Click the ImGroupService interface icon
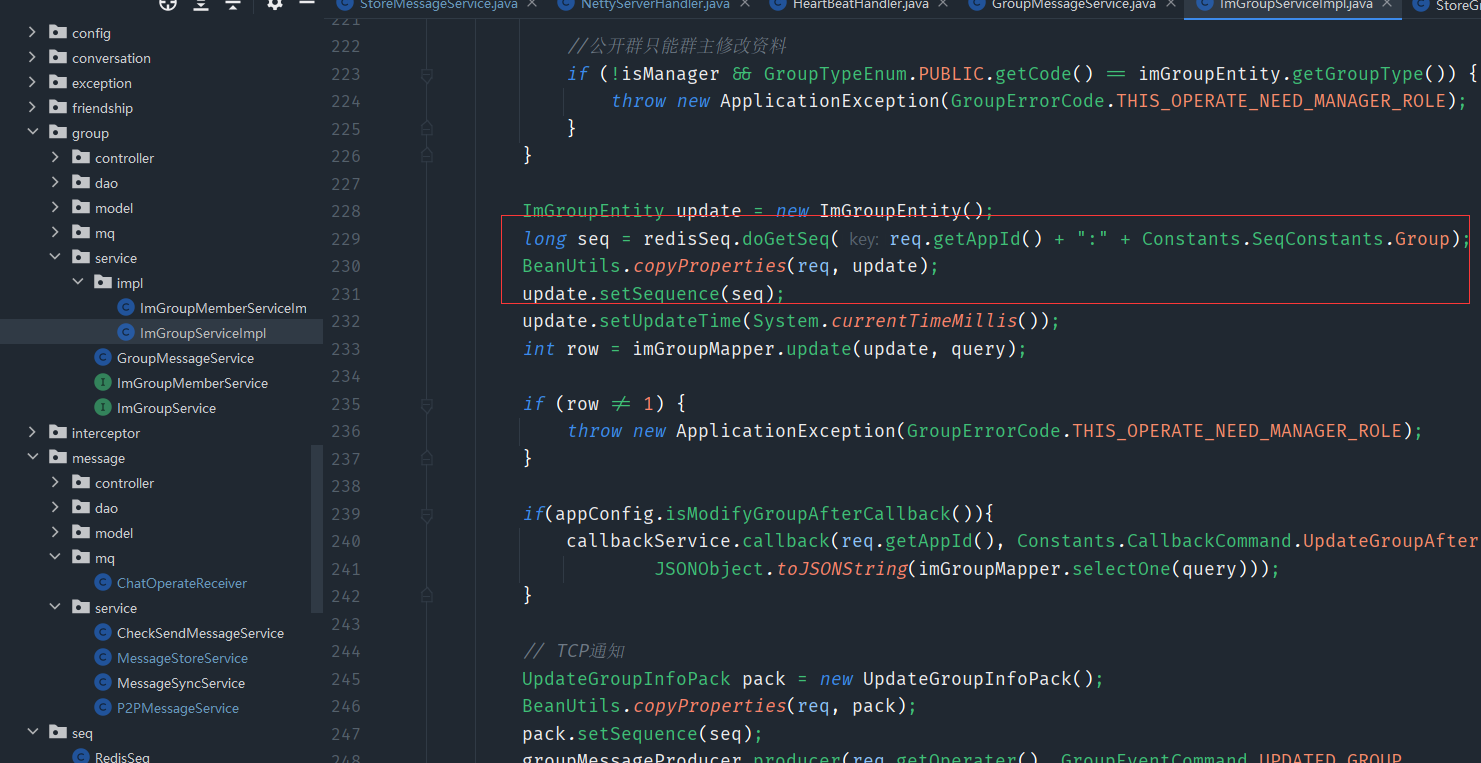Screen dimensions: 1481x763 102,408
